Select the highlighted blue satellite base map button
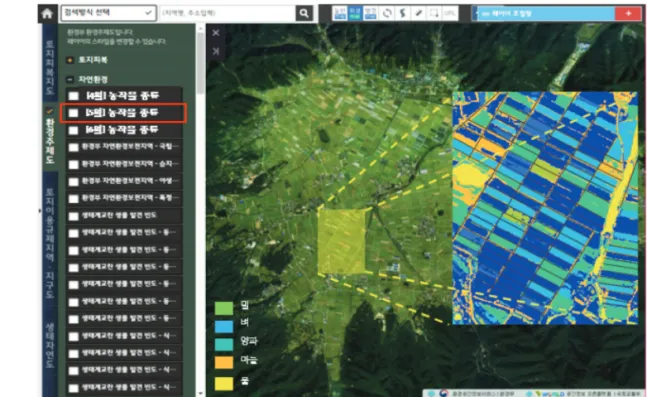Viewport: 647px width, 397px height. click(x=355, y=13)
